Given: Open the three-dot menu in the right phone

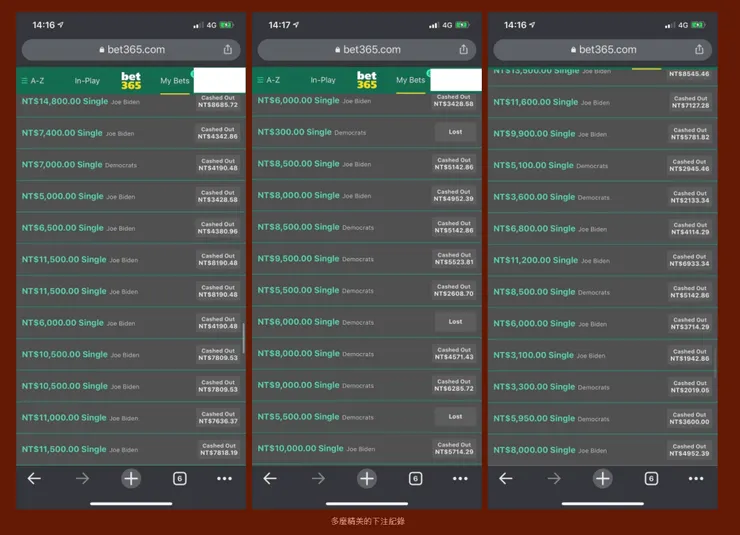Looking at the screenshot, I should 696,478.
